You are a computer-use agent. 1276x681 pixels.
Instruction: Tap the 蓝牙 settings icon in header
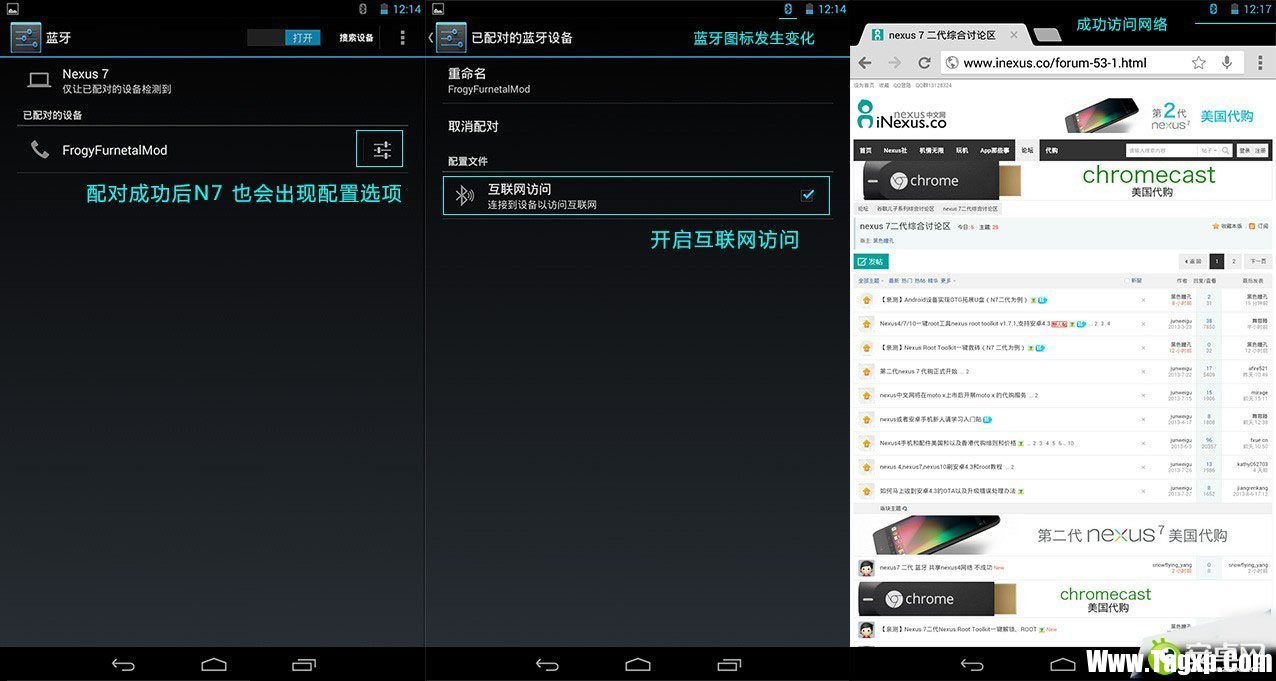25,38
